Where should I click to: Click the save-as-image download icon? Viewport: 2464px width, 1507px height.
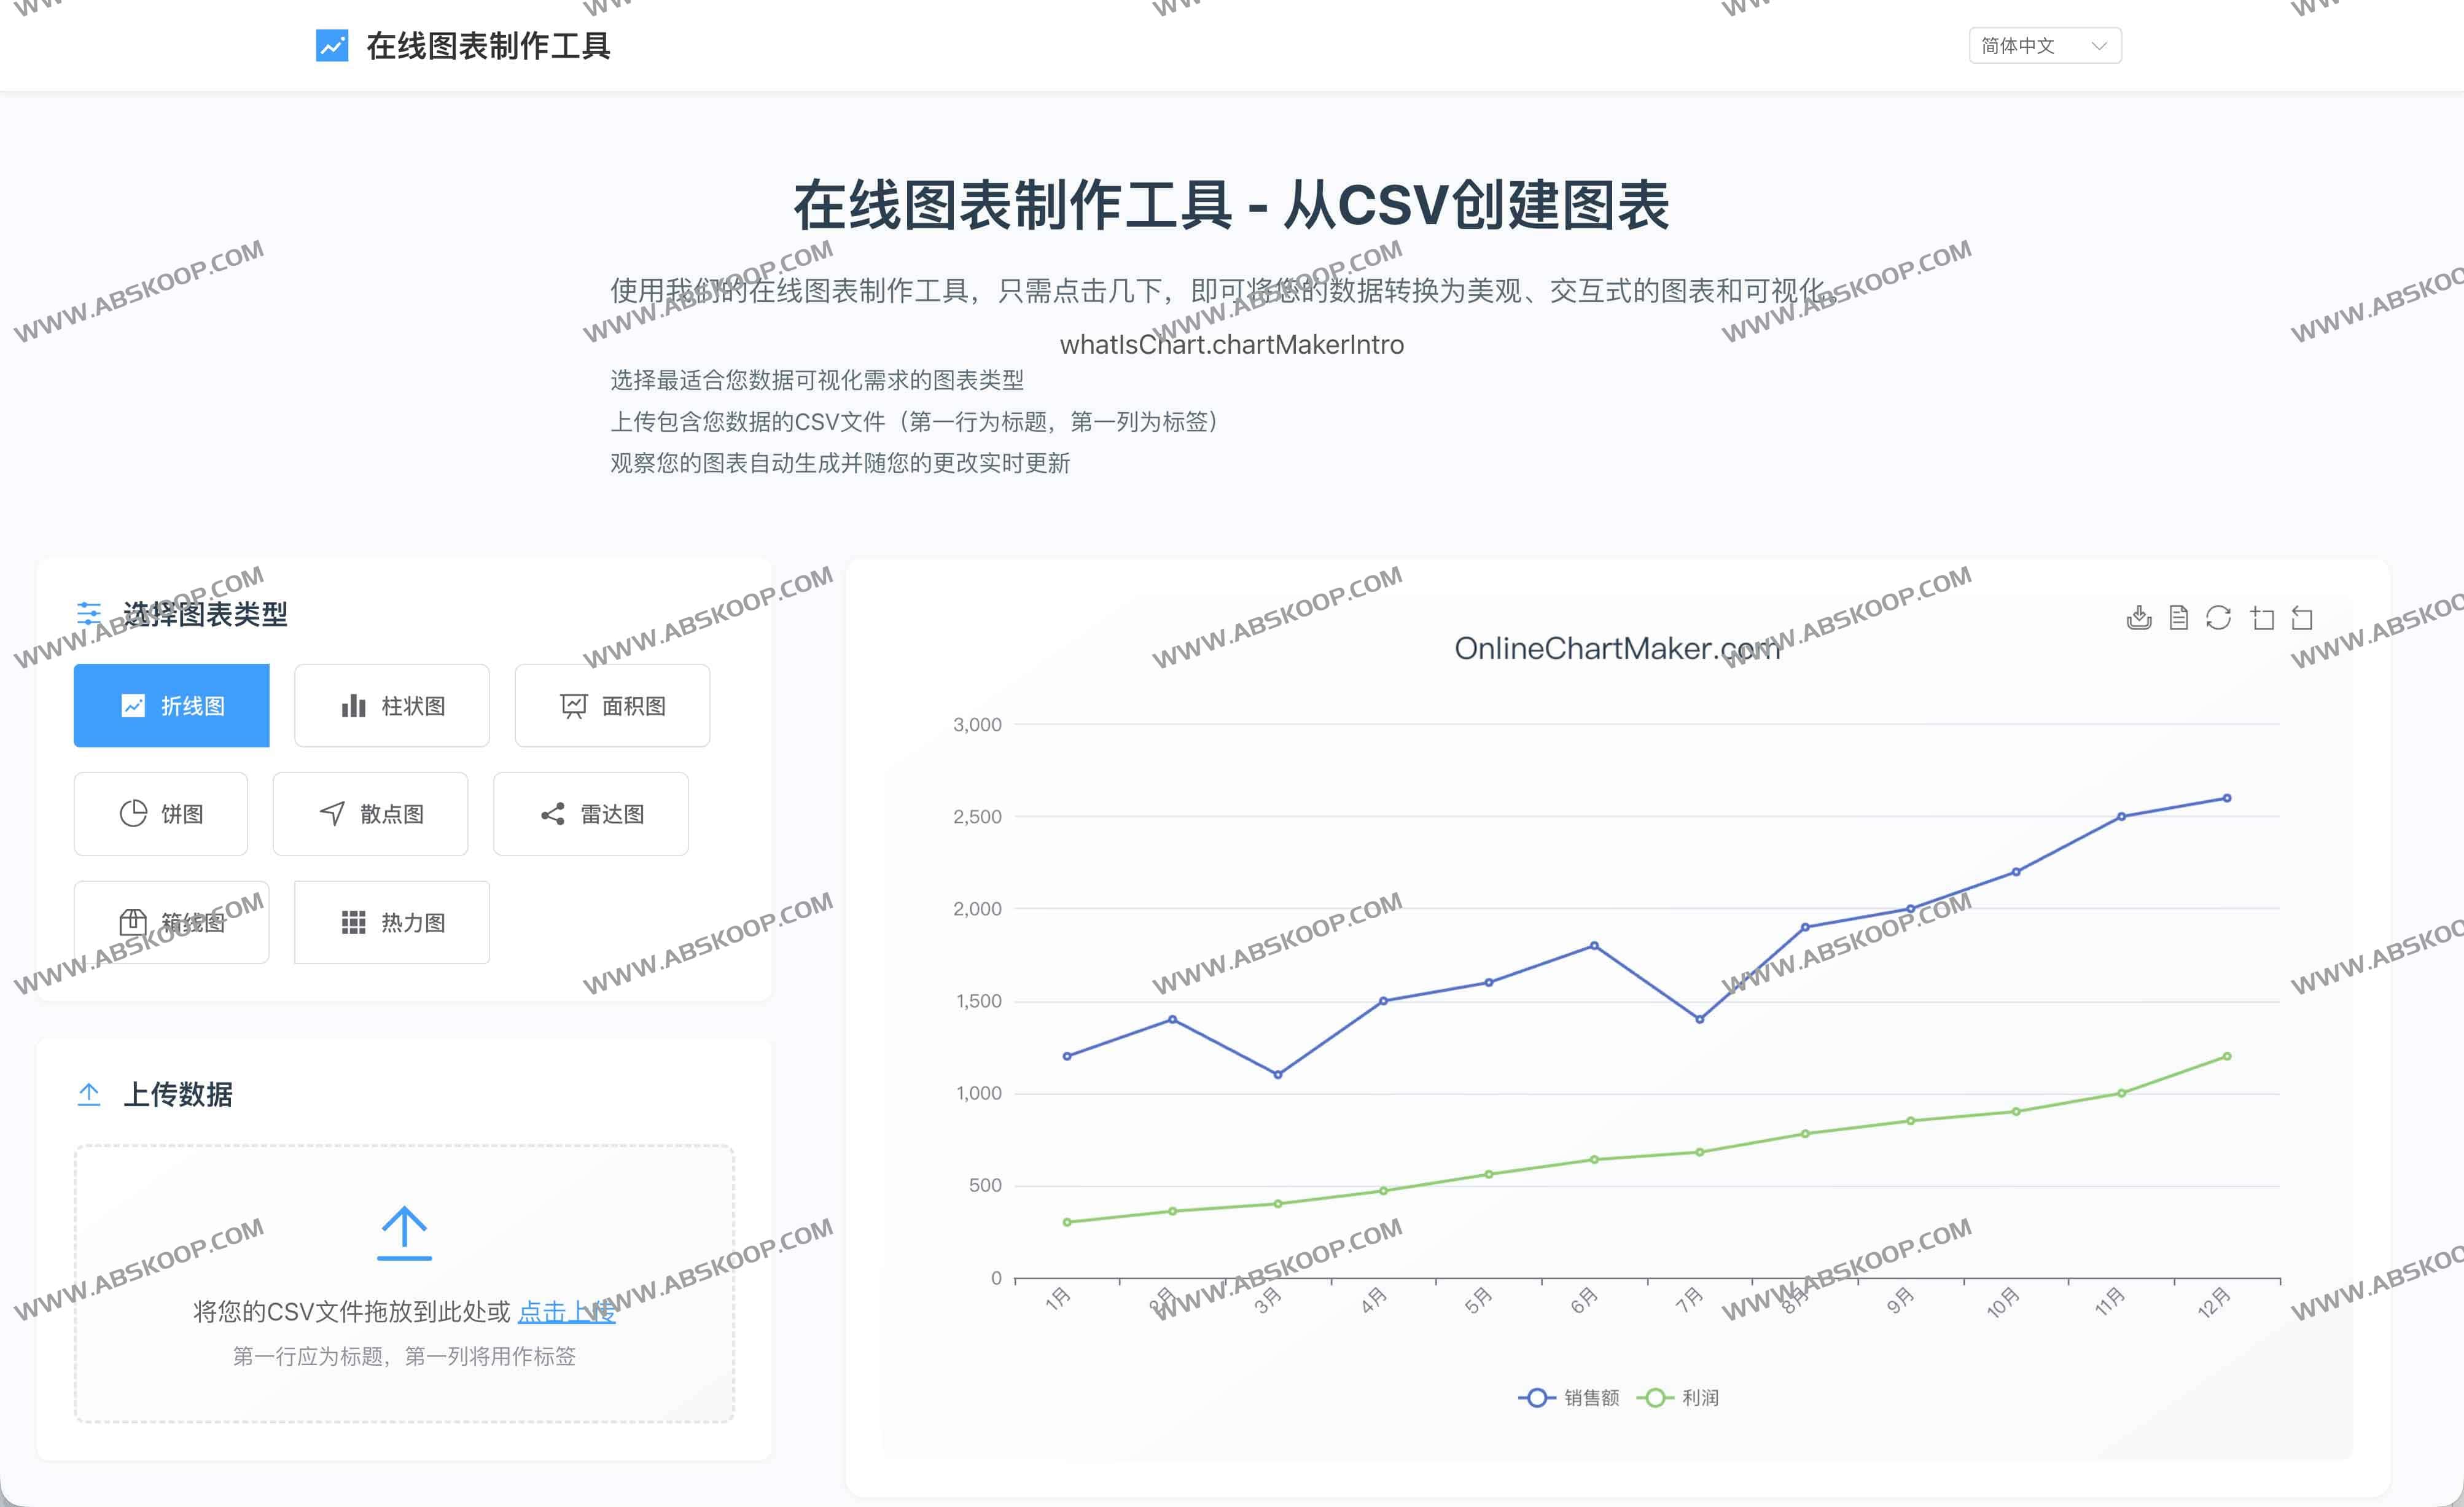2139,618
